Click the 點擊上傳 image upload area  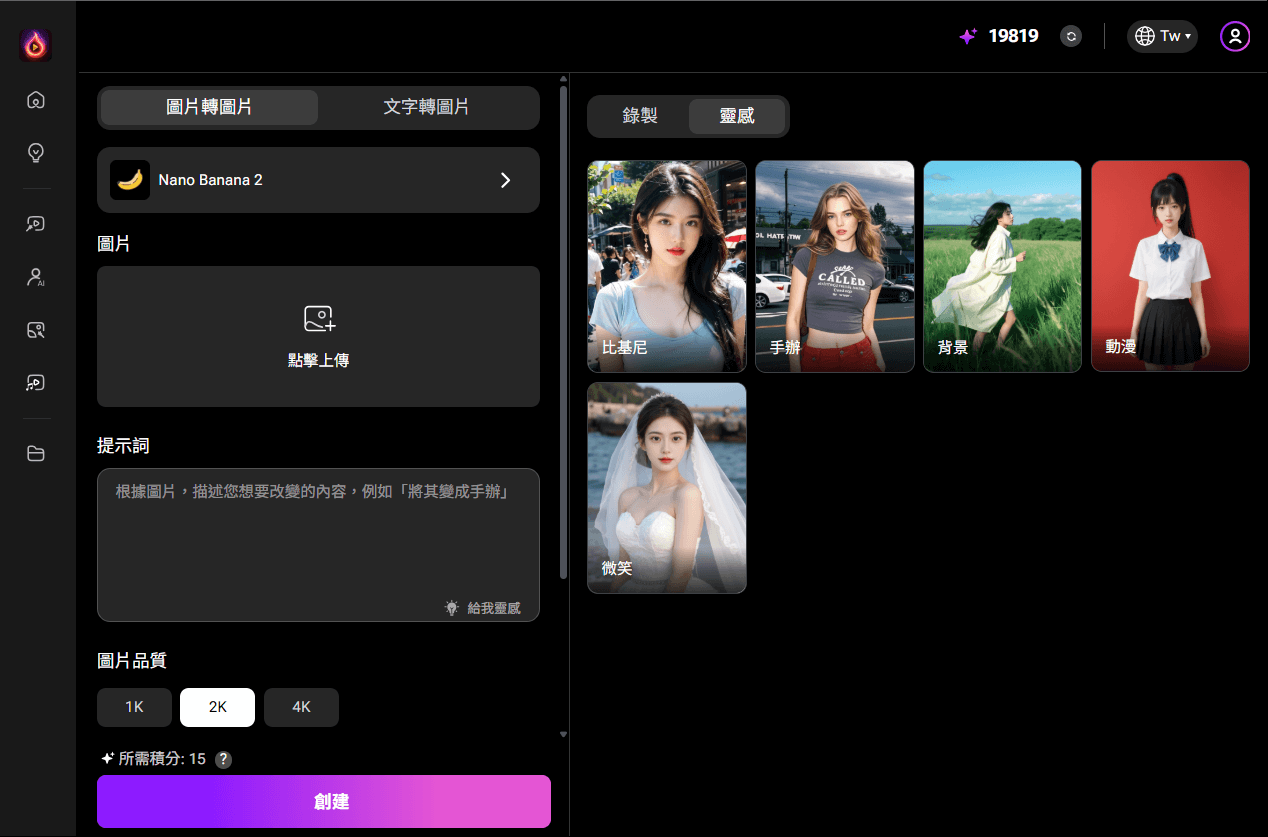click(318, 336)
